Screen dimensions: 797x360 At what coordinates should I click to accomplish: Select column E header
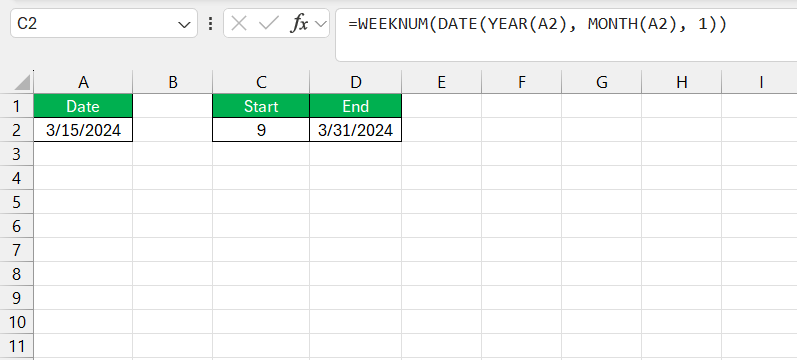pyautogui.click(x=441, y=82)
